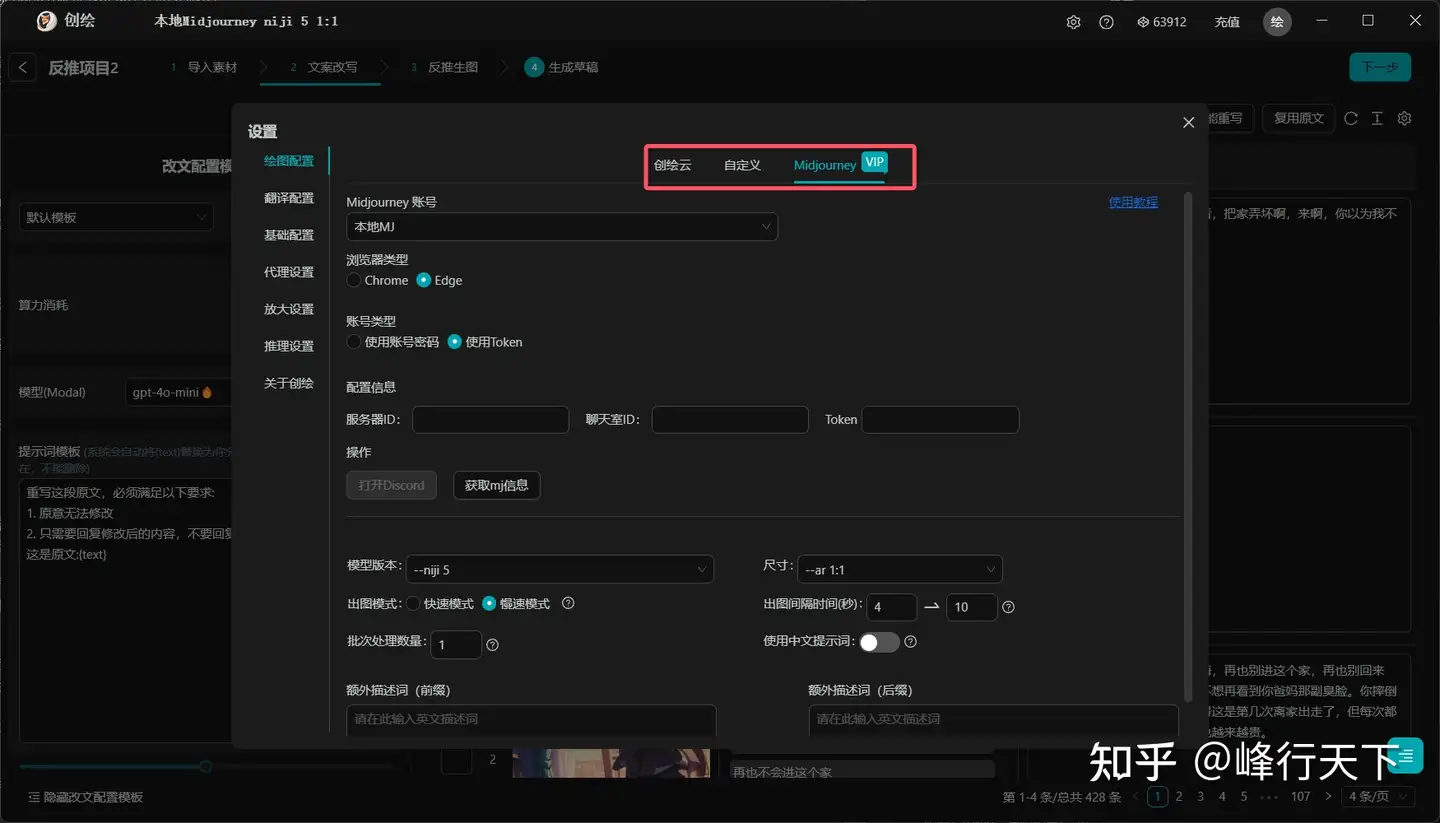
Task: Click the text format icon near 复用原文
Action: [1377, 118]
